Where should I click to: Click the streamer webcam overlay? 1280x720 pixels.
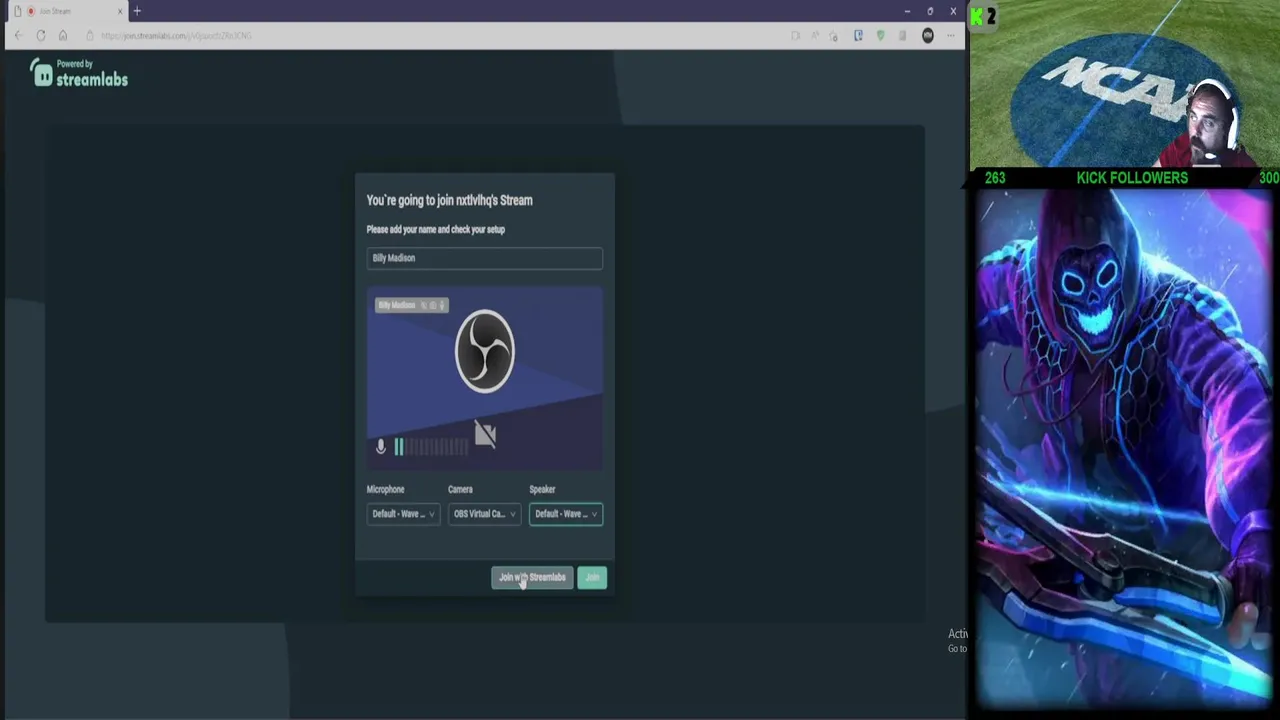(1125, 84)
